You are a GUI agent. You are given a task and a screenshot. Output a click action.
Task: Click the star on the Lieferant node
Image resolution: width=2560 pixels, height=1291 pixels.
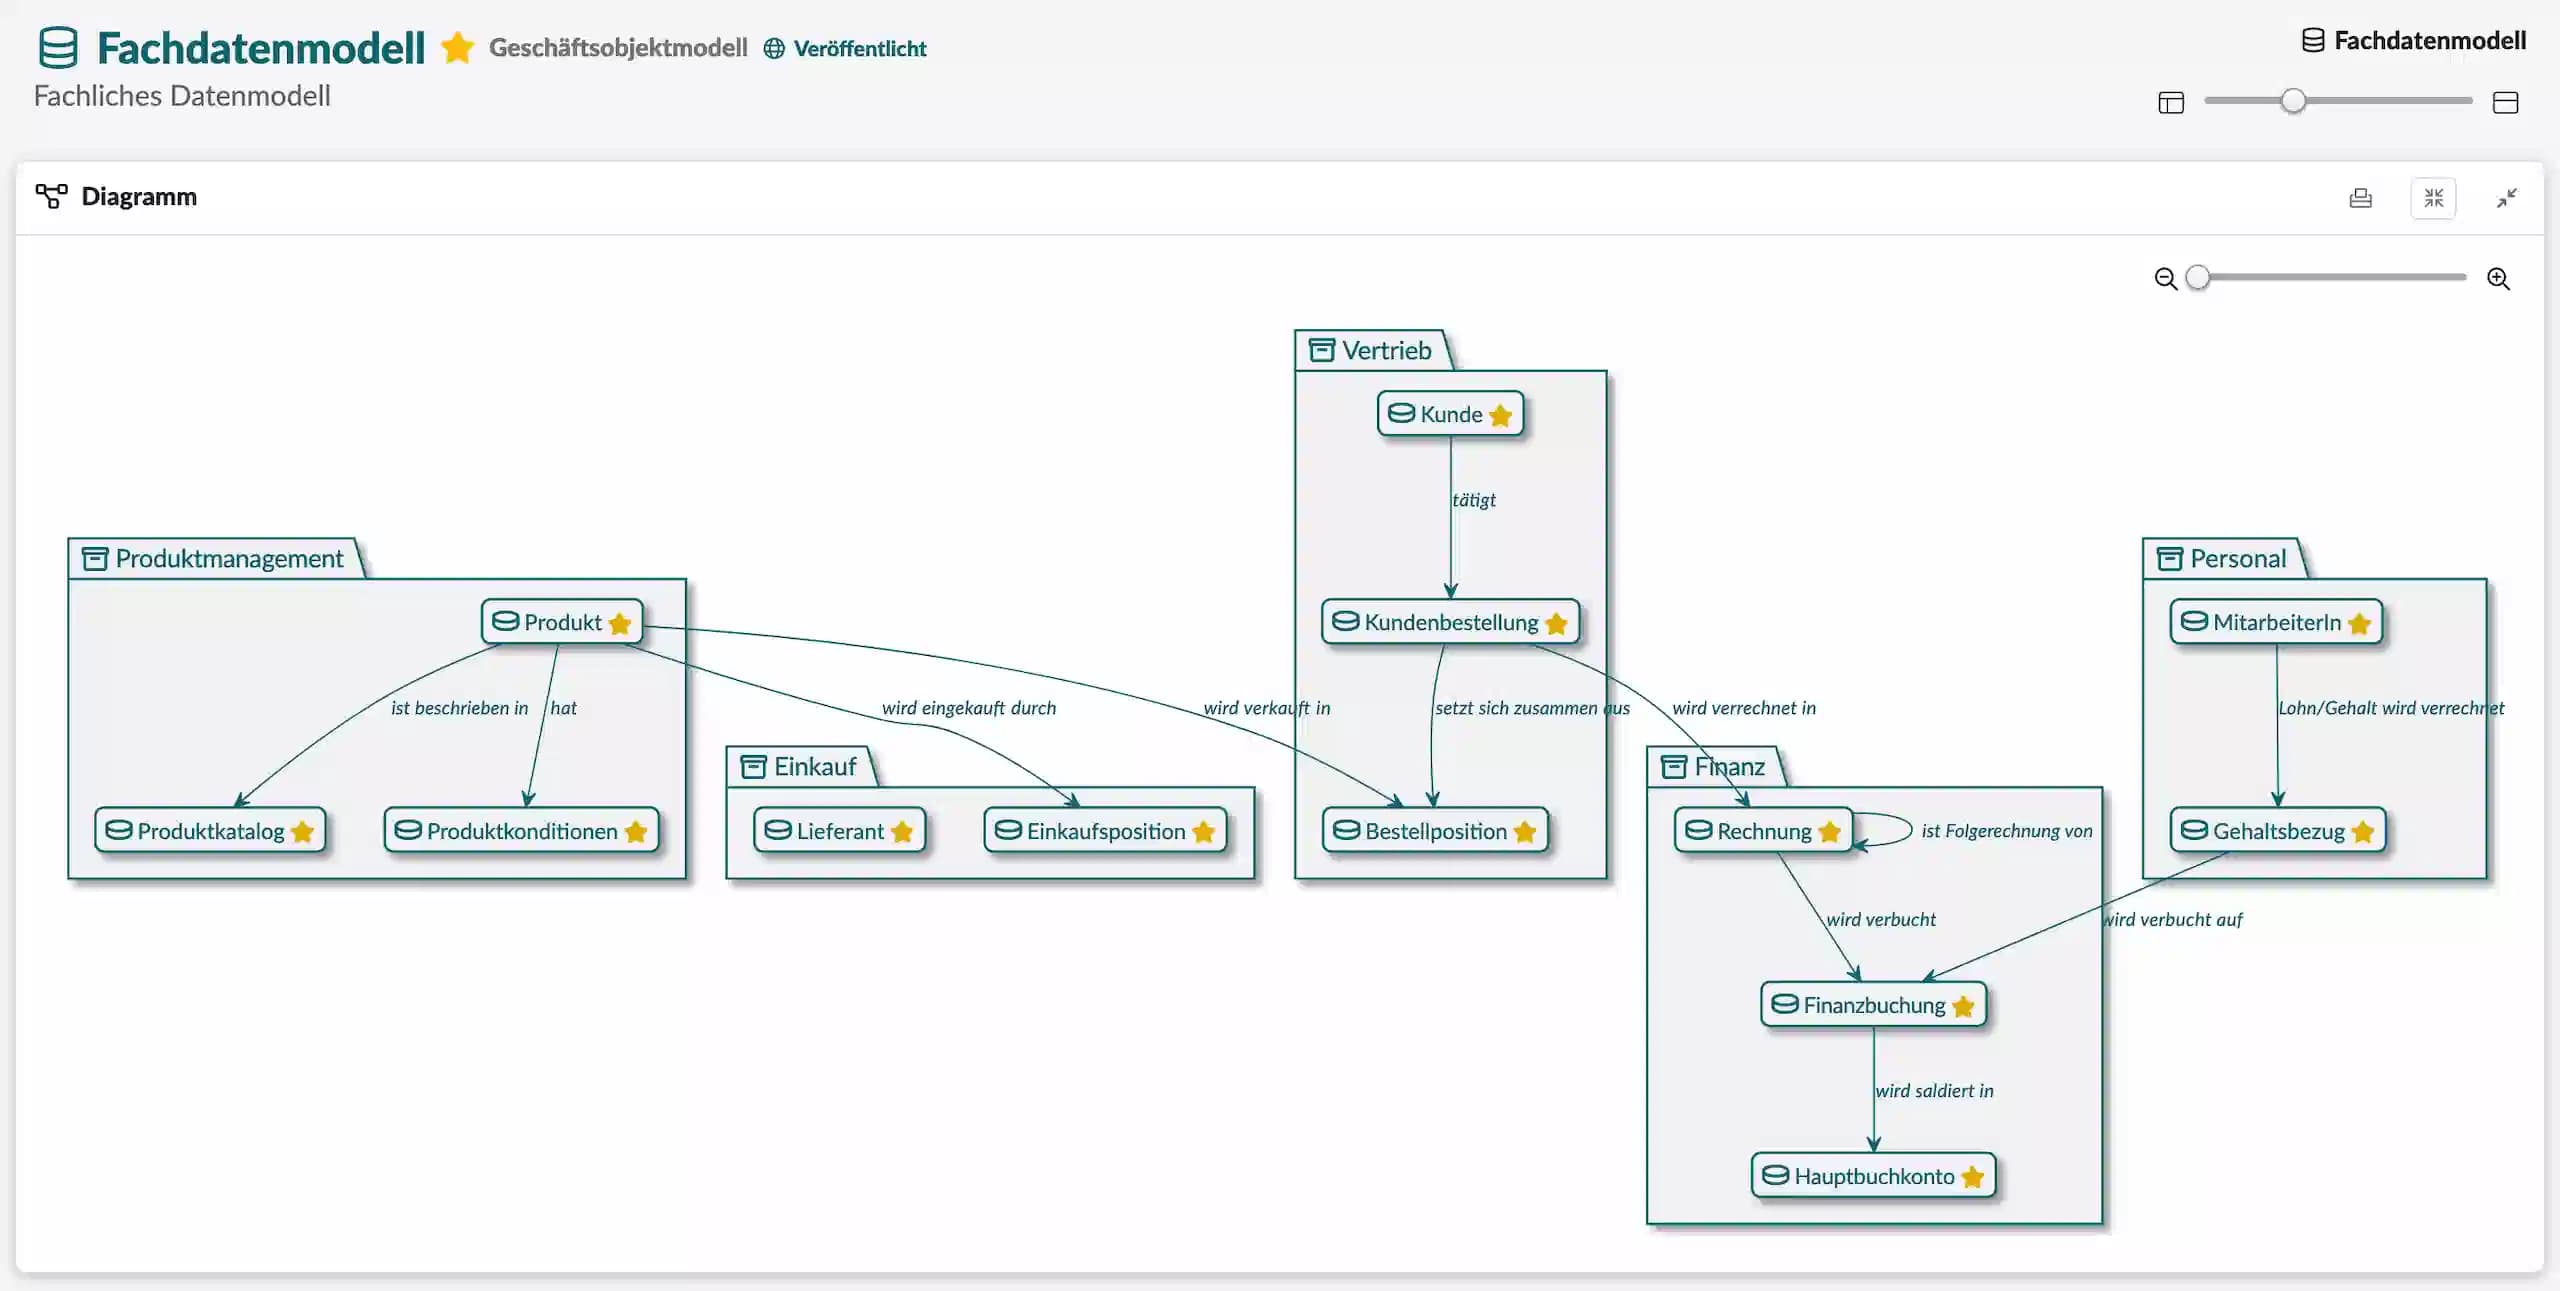901,832
